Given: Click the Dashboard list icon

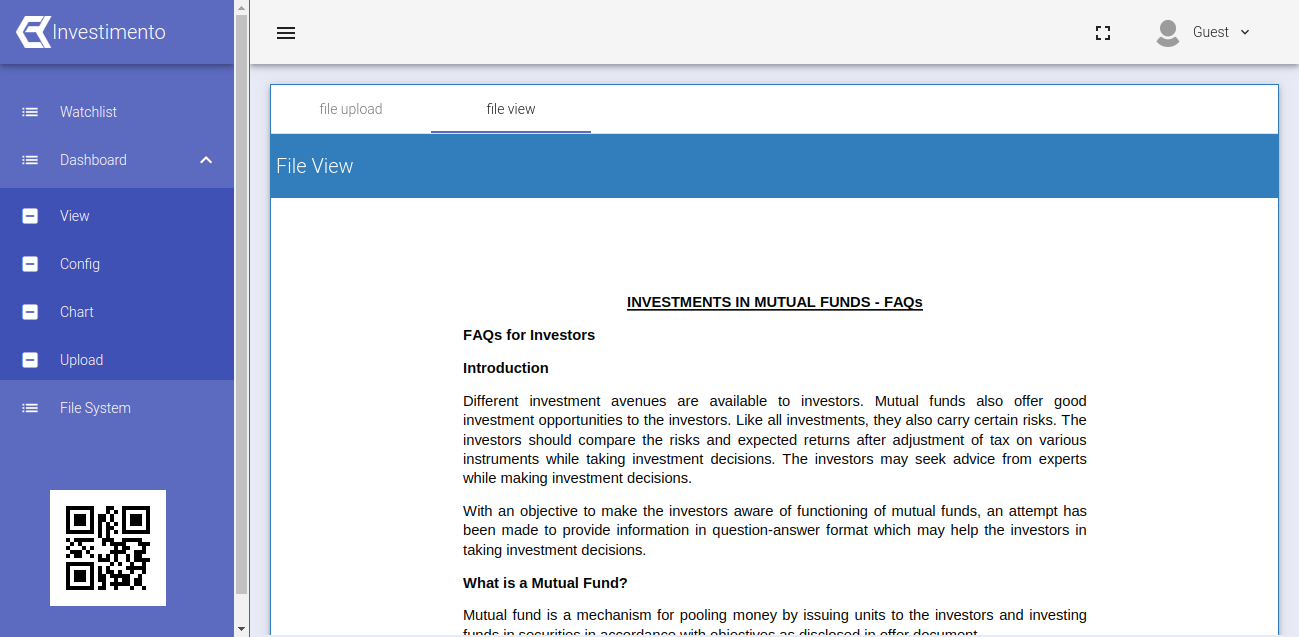Looking at the screenshot, I should (x=30, y=160).
